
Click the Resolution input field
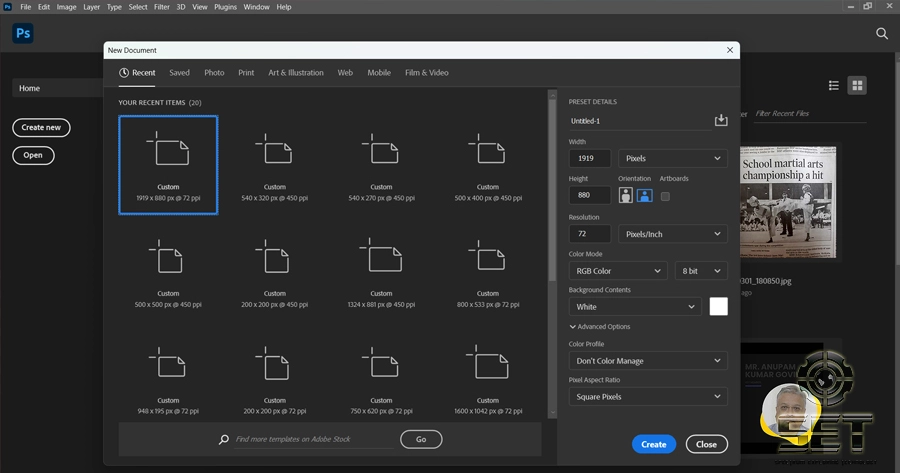[x=589, y=234]
